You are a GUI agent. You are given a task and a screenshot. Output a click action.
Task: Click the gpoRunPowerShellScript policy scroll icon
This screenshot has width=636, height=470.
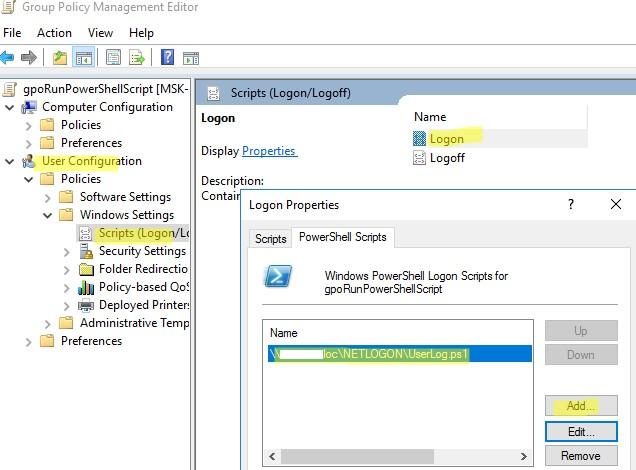tap(9, 89)
